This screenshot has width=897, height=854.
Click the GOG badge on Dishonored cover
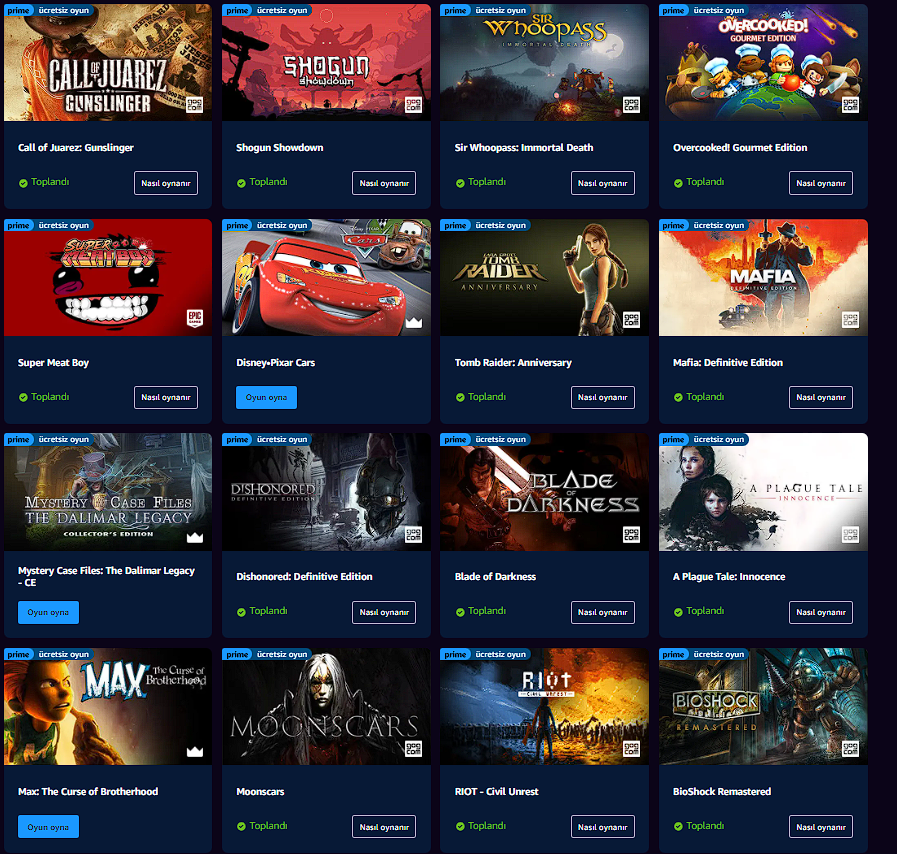click(x=413, y=534)
